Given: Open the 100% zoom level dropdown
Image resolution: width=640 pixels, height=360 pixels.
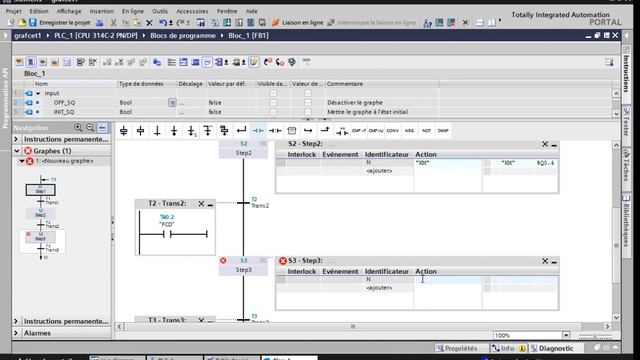Looking at the screenshot, I should point(566,336).
